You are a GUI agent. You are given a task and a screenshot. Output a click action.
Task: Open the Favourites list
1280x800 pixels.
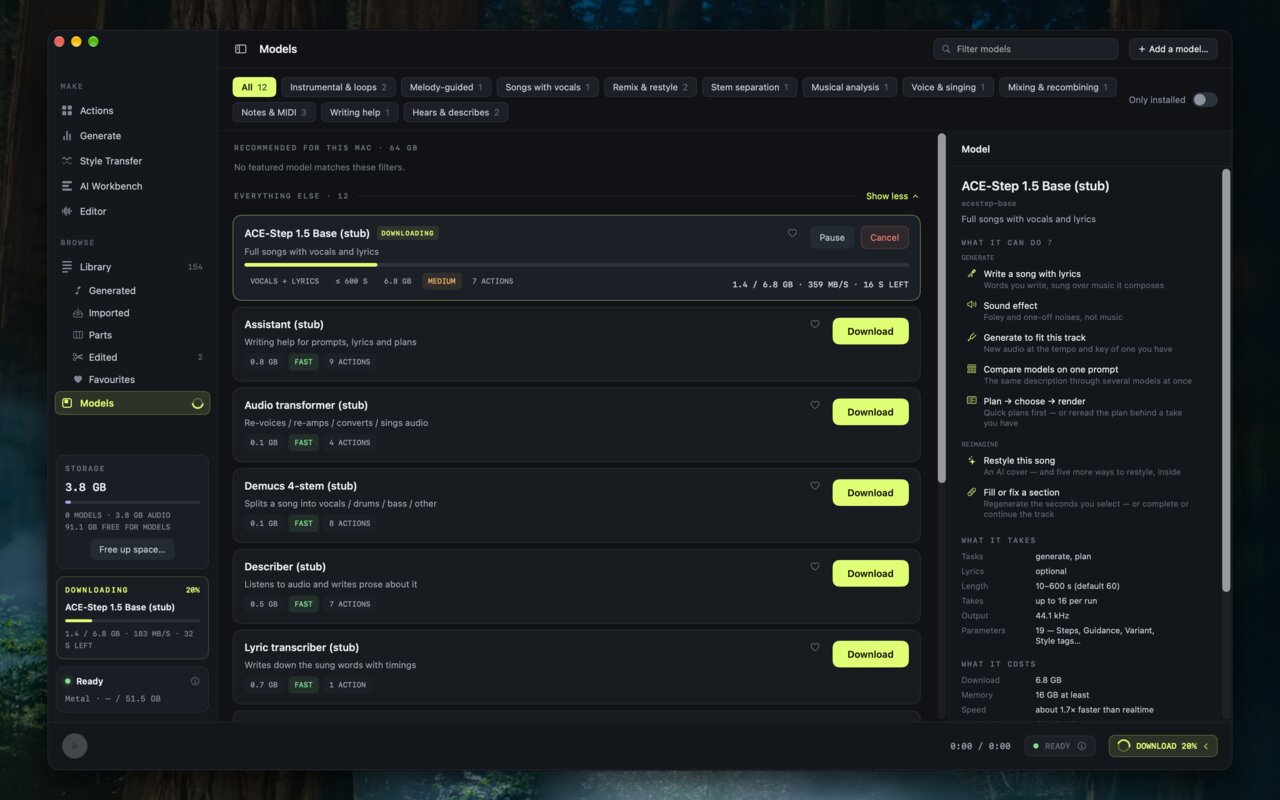pos(132,379)
